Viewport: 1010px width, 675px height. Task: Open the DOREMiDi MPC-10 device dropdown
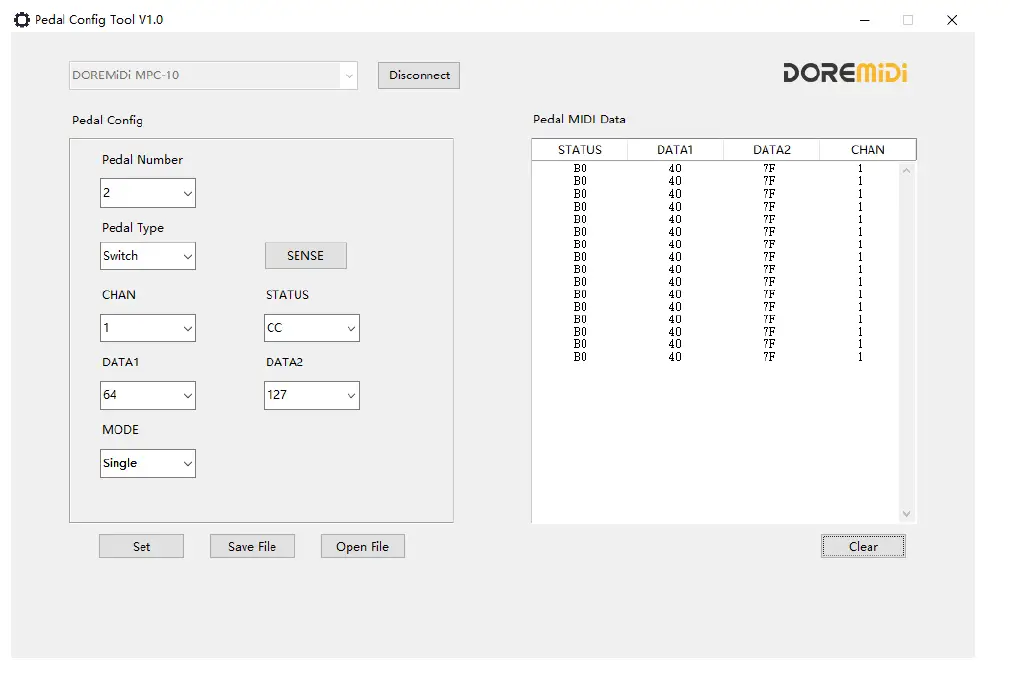click(213, 75)
